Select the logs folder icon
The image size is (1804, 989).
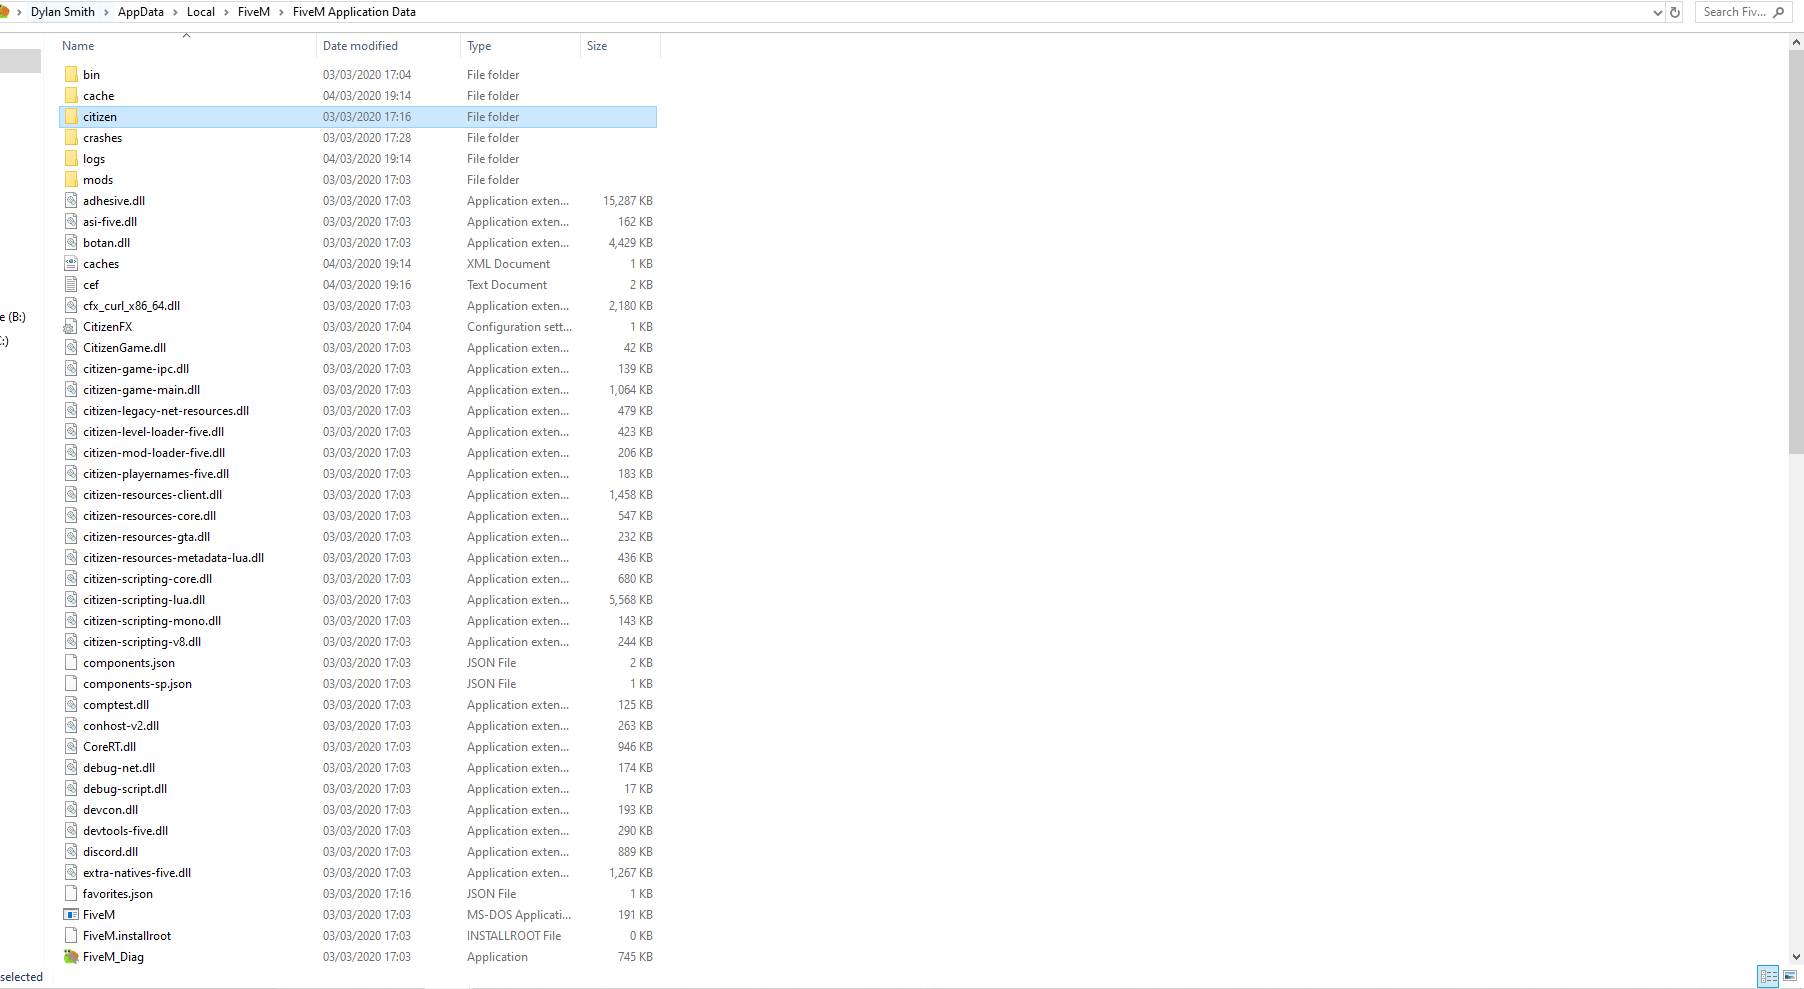coord(71,158)
